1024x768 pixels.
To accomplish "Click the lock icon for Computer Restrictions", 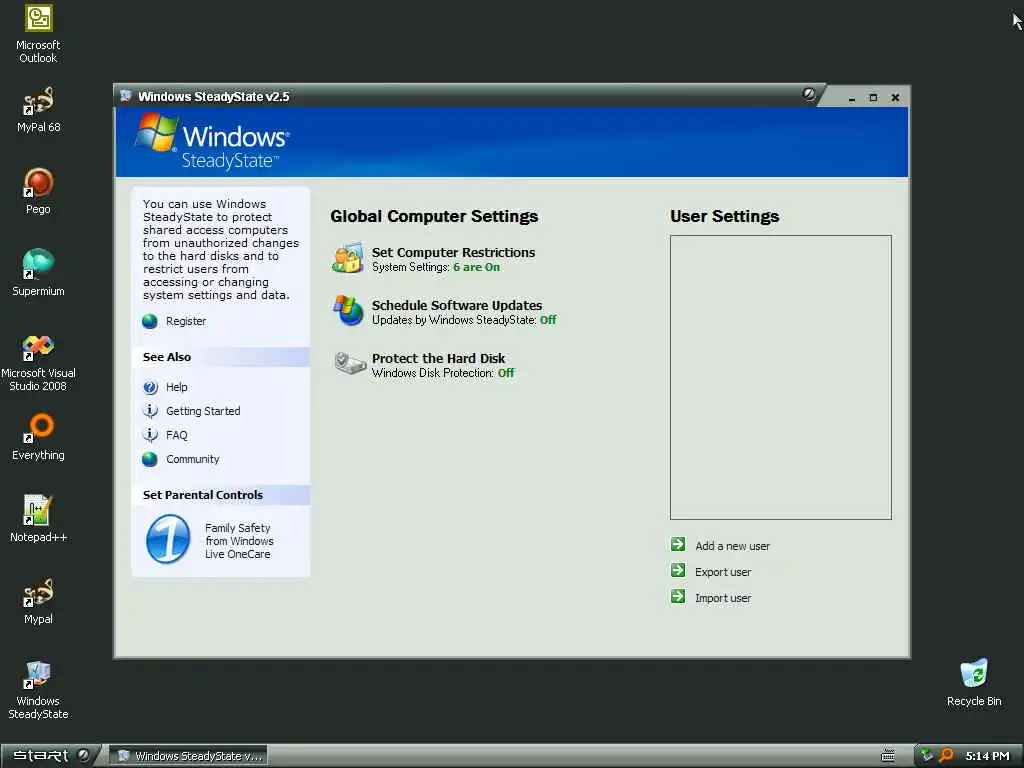I will tap(347, 258).
